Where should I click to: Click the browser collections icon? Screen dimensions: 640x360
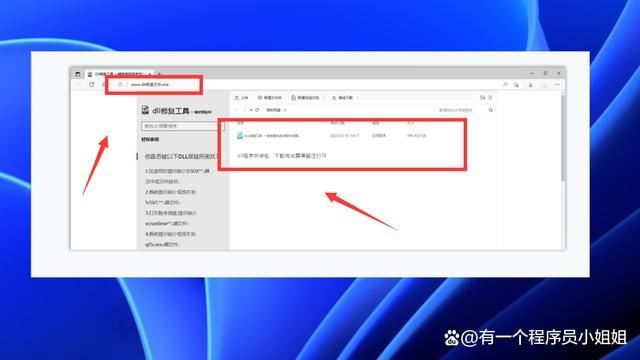pos(516,84)
